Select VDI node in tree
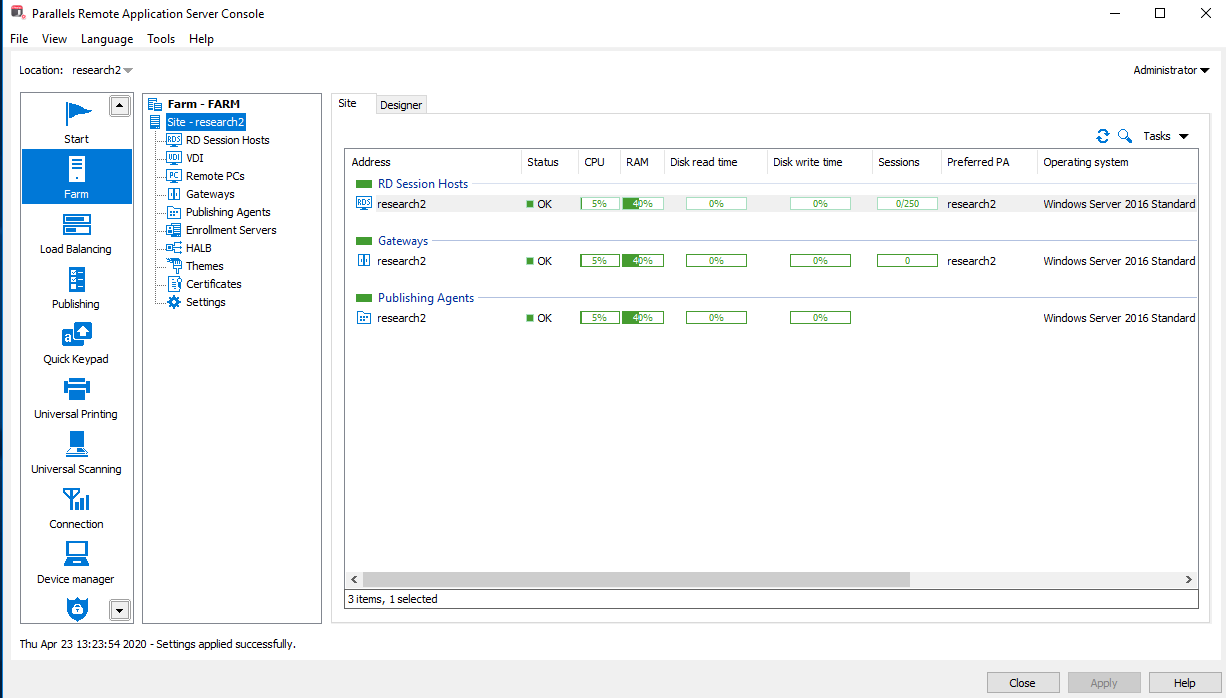 click(194, 158)
